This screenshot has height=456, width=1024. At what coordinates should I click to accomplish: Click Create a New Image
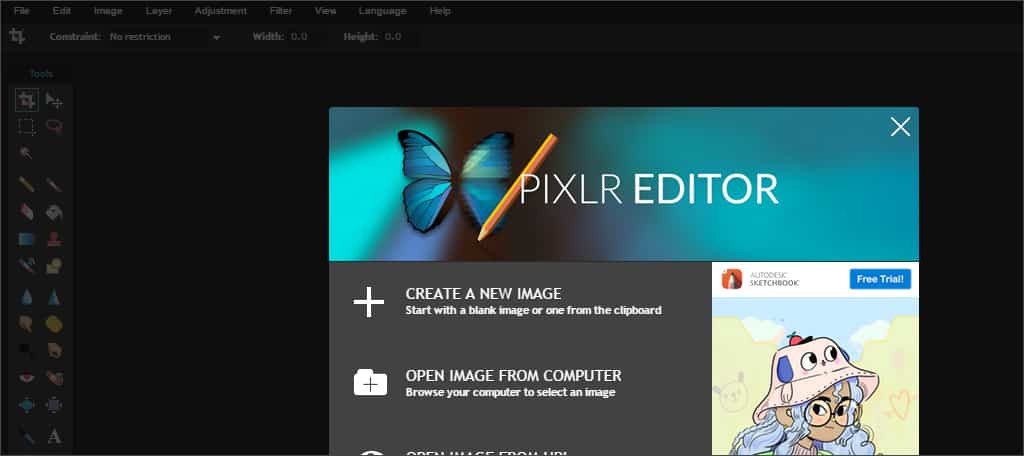483,301
